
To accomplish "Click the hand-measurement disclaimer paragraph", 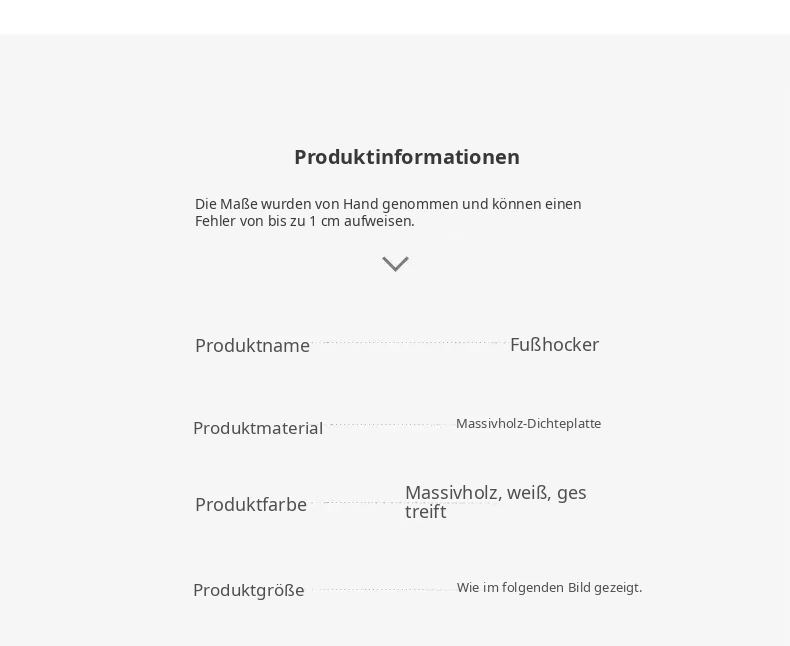I will [388, 212].
